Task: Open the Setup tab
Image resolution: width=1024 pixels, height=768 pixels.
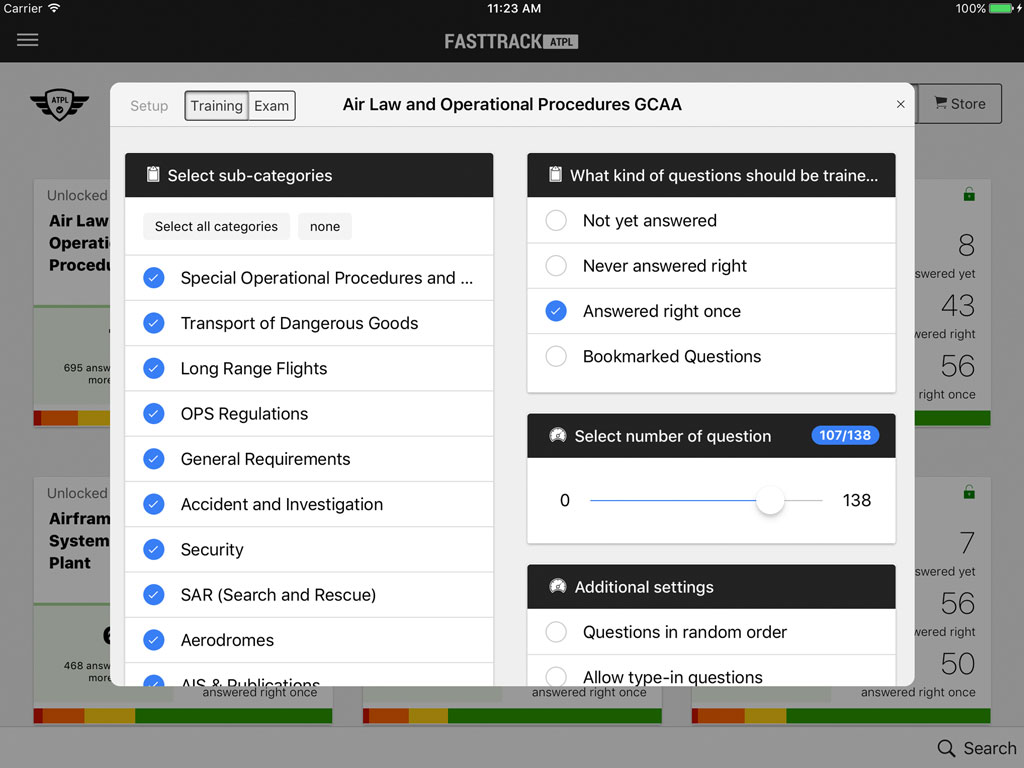Action: [x=148, y=105]
